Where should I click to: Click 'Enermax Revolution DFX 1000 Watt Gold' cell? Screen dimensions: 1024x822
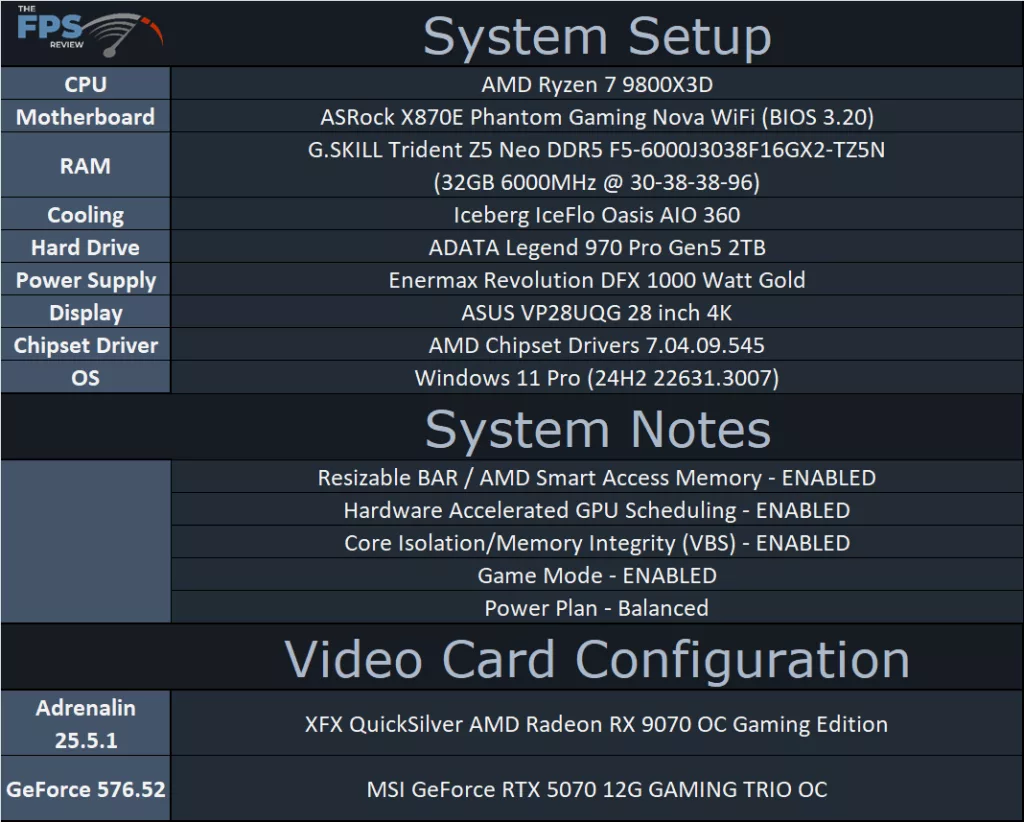(597, 279)
